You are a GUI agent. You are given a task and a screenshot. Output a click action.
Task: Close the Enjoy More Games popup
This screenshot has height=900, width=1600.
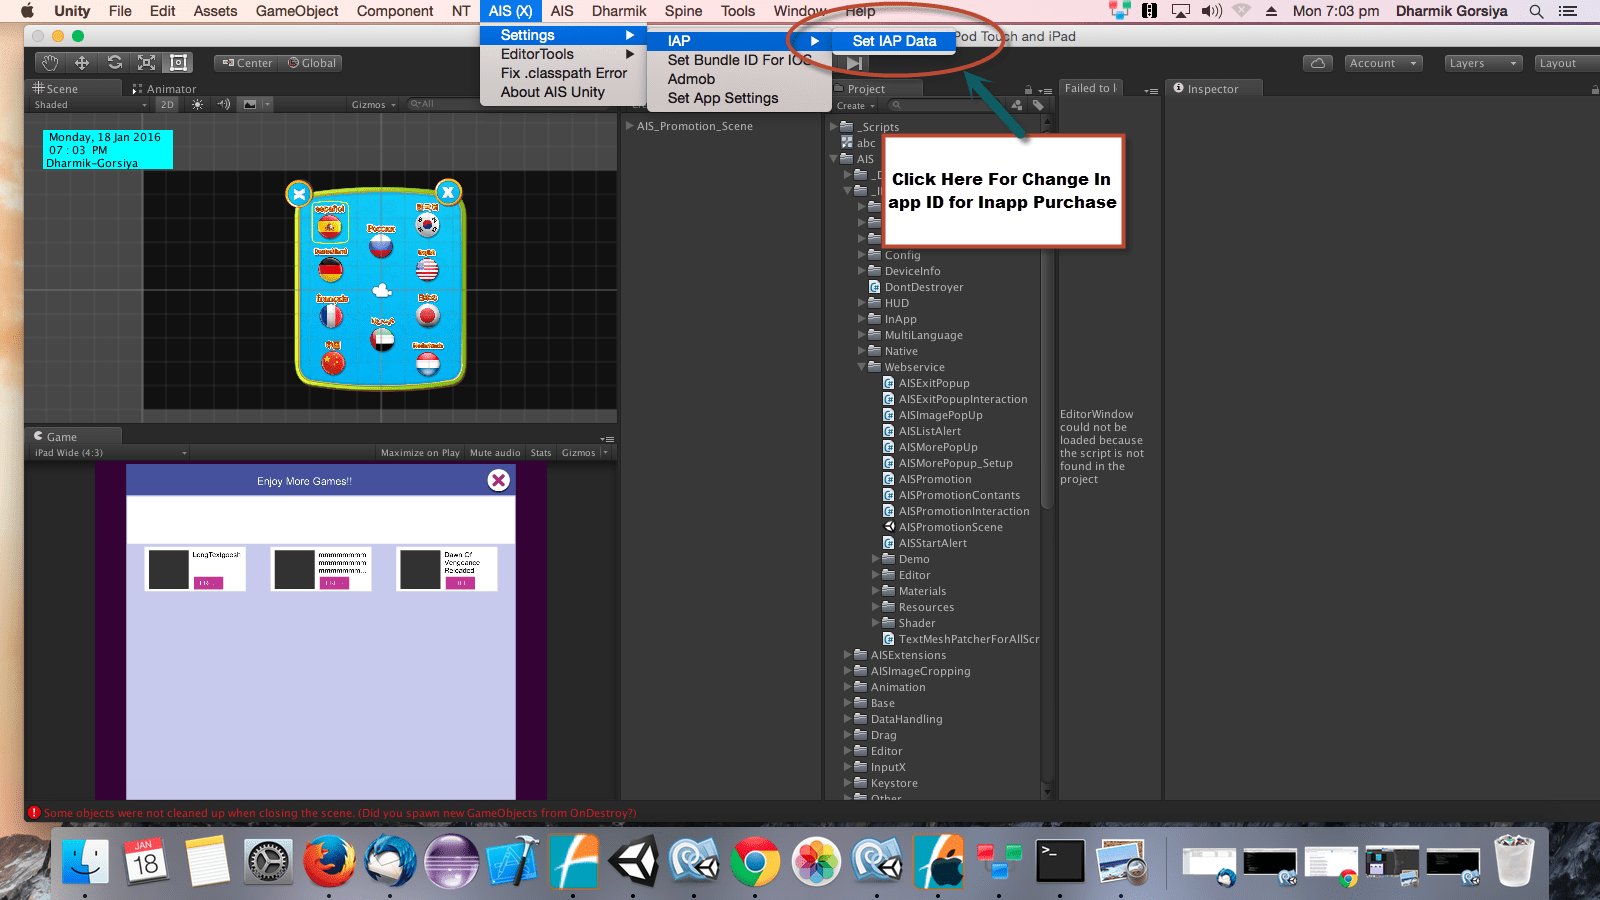click(498, 481)
